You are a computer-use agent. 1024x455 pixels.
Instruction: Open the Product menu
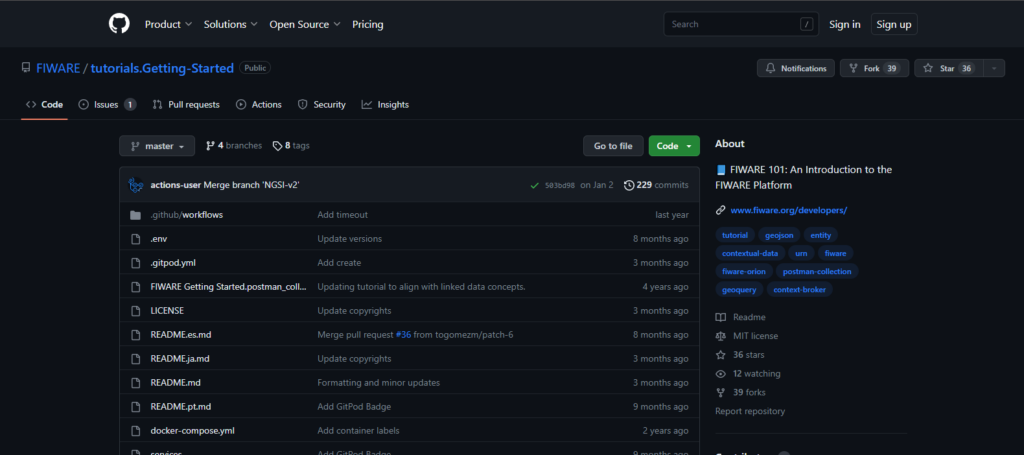coord(168,24)
